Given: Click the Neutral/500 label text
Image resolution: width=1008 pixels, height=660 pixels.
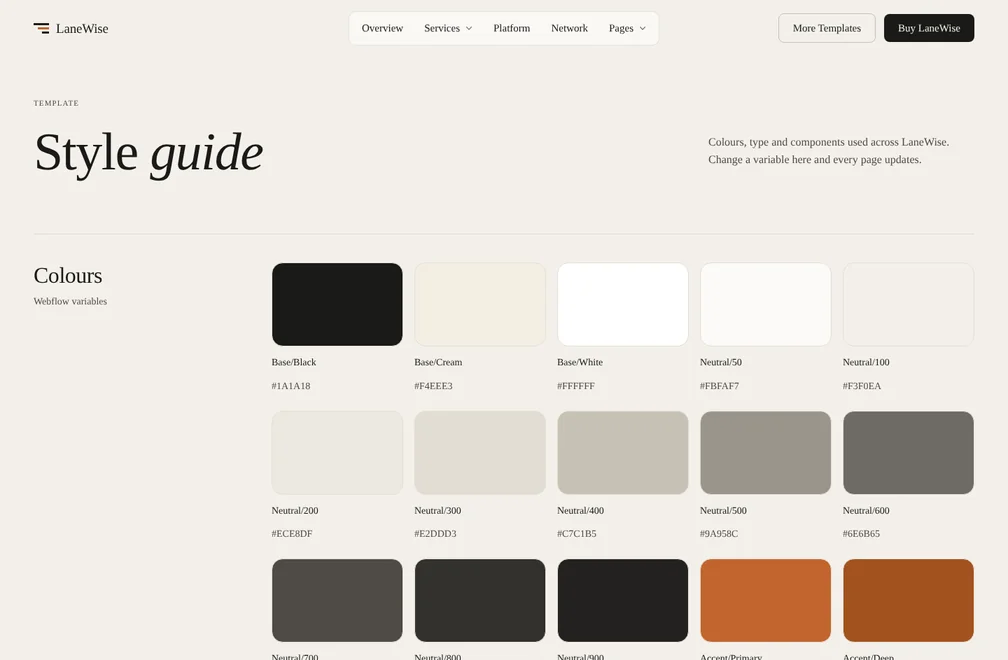Looking at the screenshot, I should pyautogui.click(x=723, y=510).
